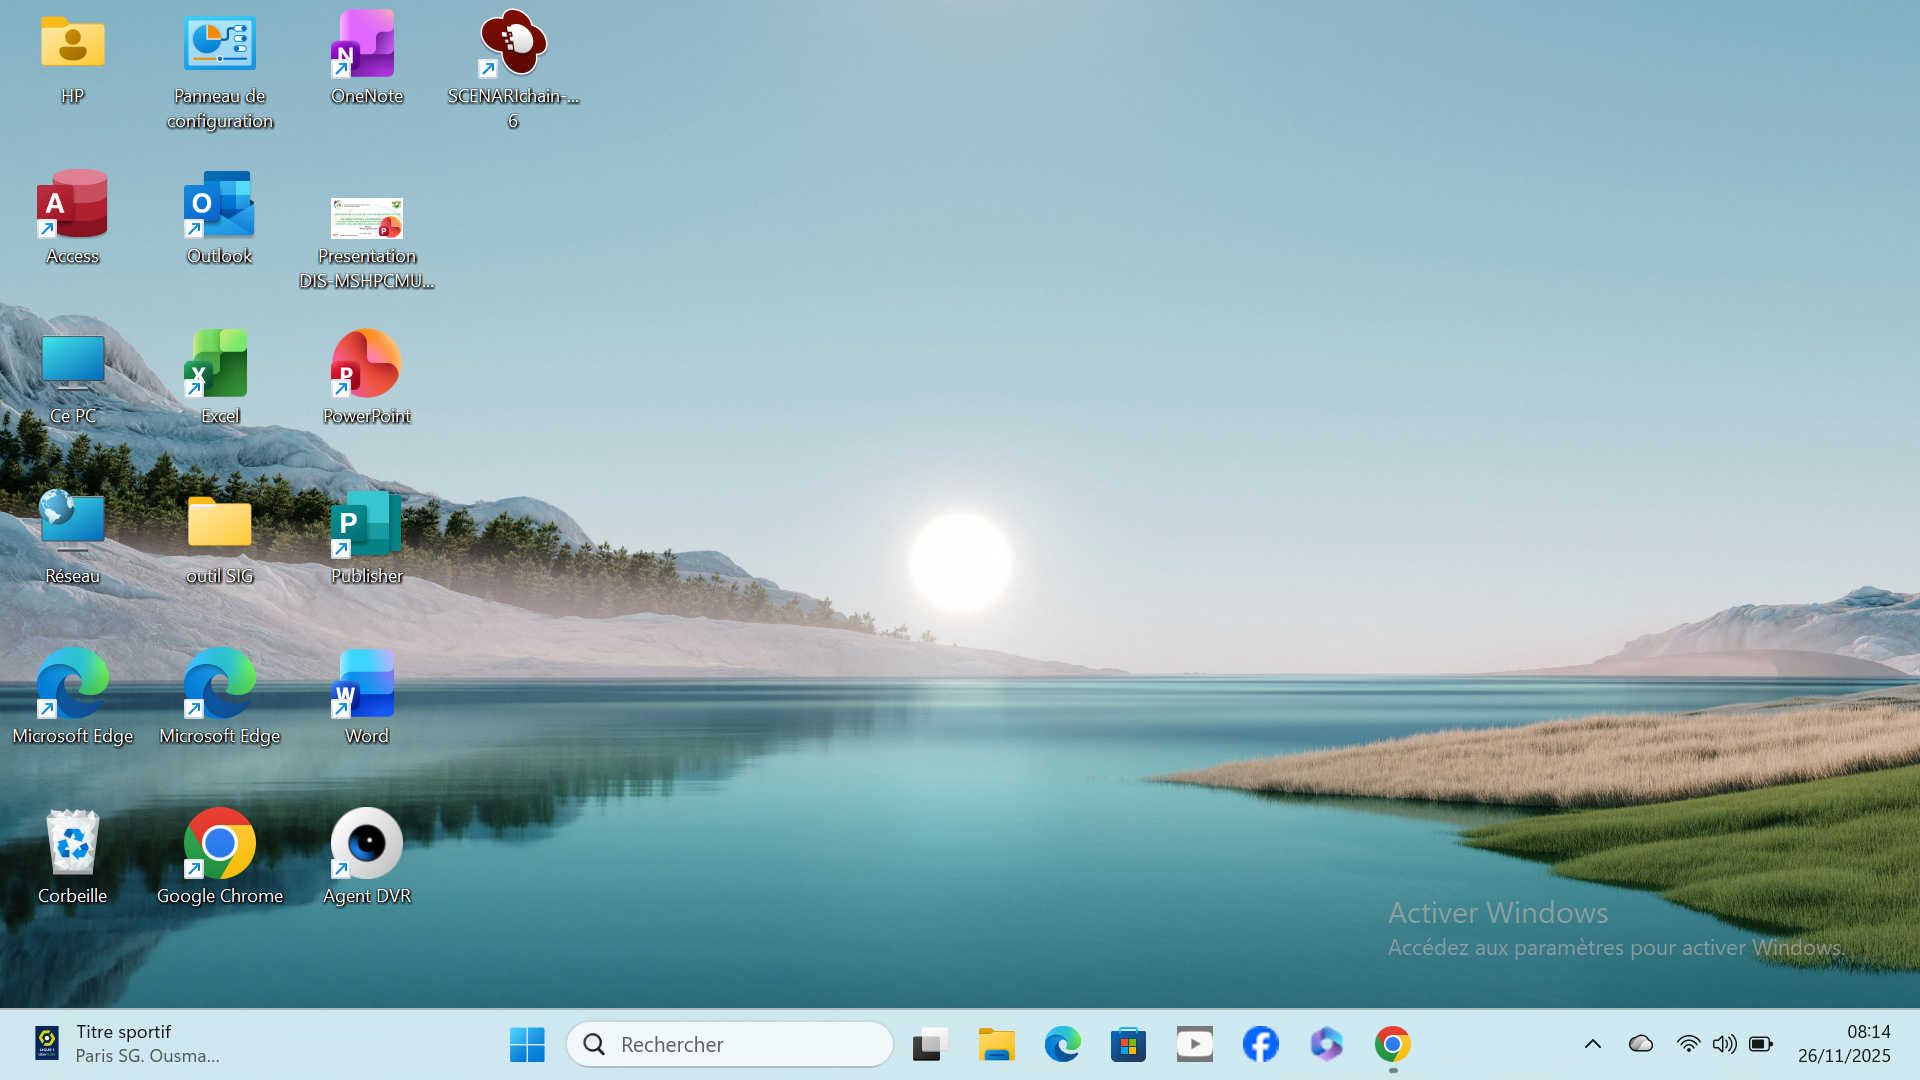Open Facebook from the taskbar
Image resolution: width=1920 pixels, height=1080 pixels.
tap(1260, 1044)
